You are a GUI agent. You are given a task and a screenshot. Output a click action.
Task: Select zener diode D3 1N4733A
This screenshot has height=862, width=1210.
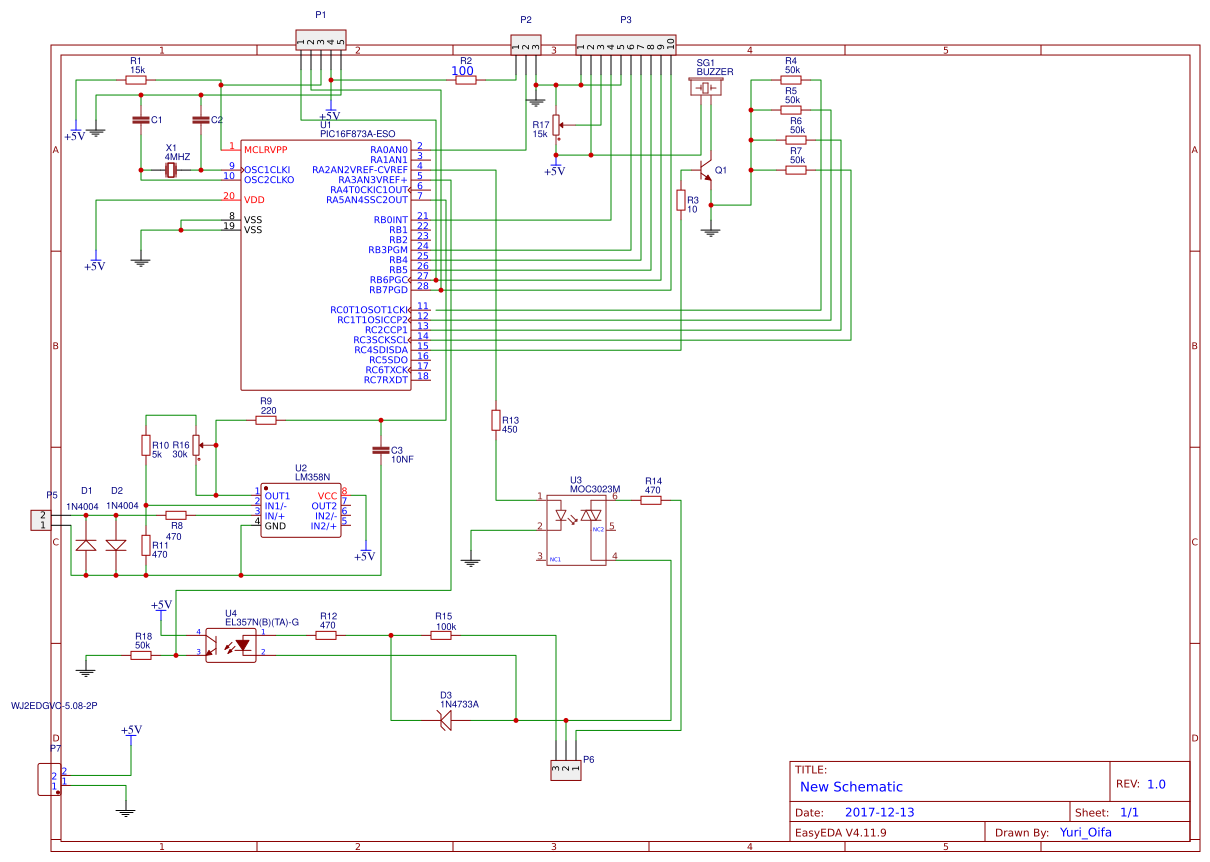tap(447, 720)
